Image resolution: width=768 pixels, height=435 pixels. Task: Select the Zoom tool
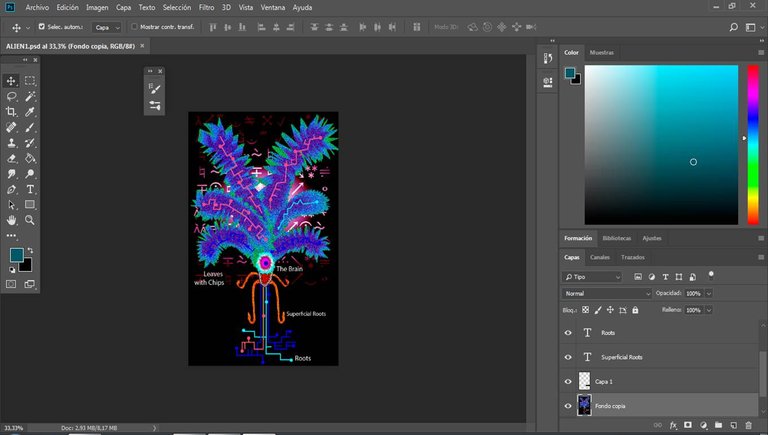tap(30, 220)
